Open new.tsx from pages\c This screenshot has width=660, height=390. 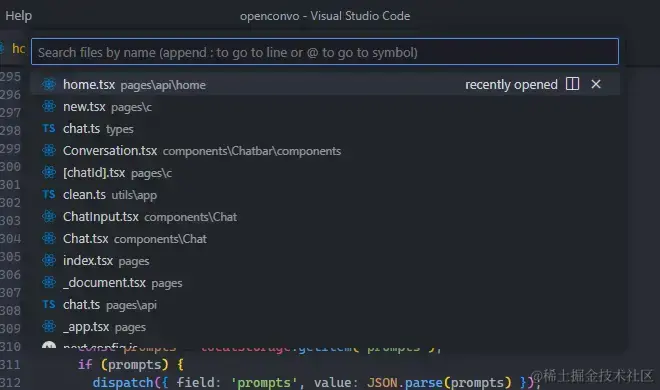point(325,106)
